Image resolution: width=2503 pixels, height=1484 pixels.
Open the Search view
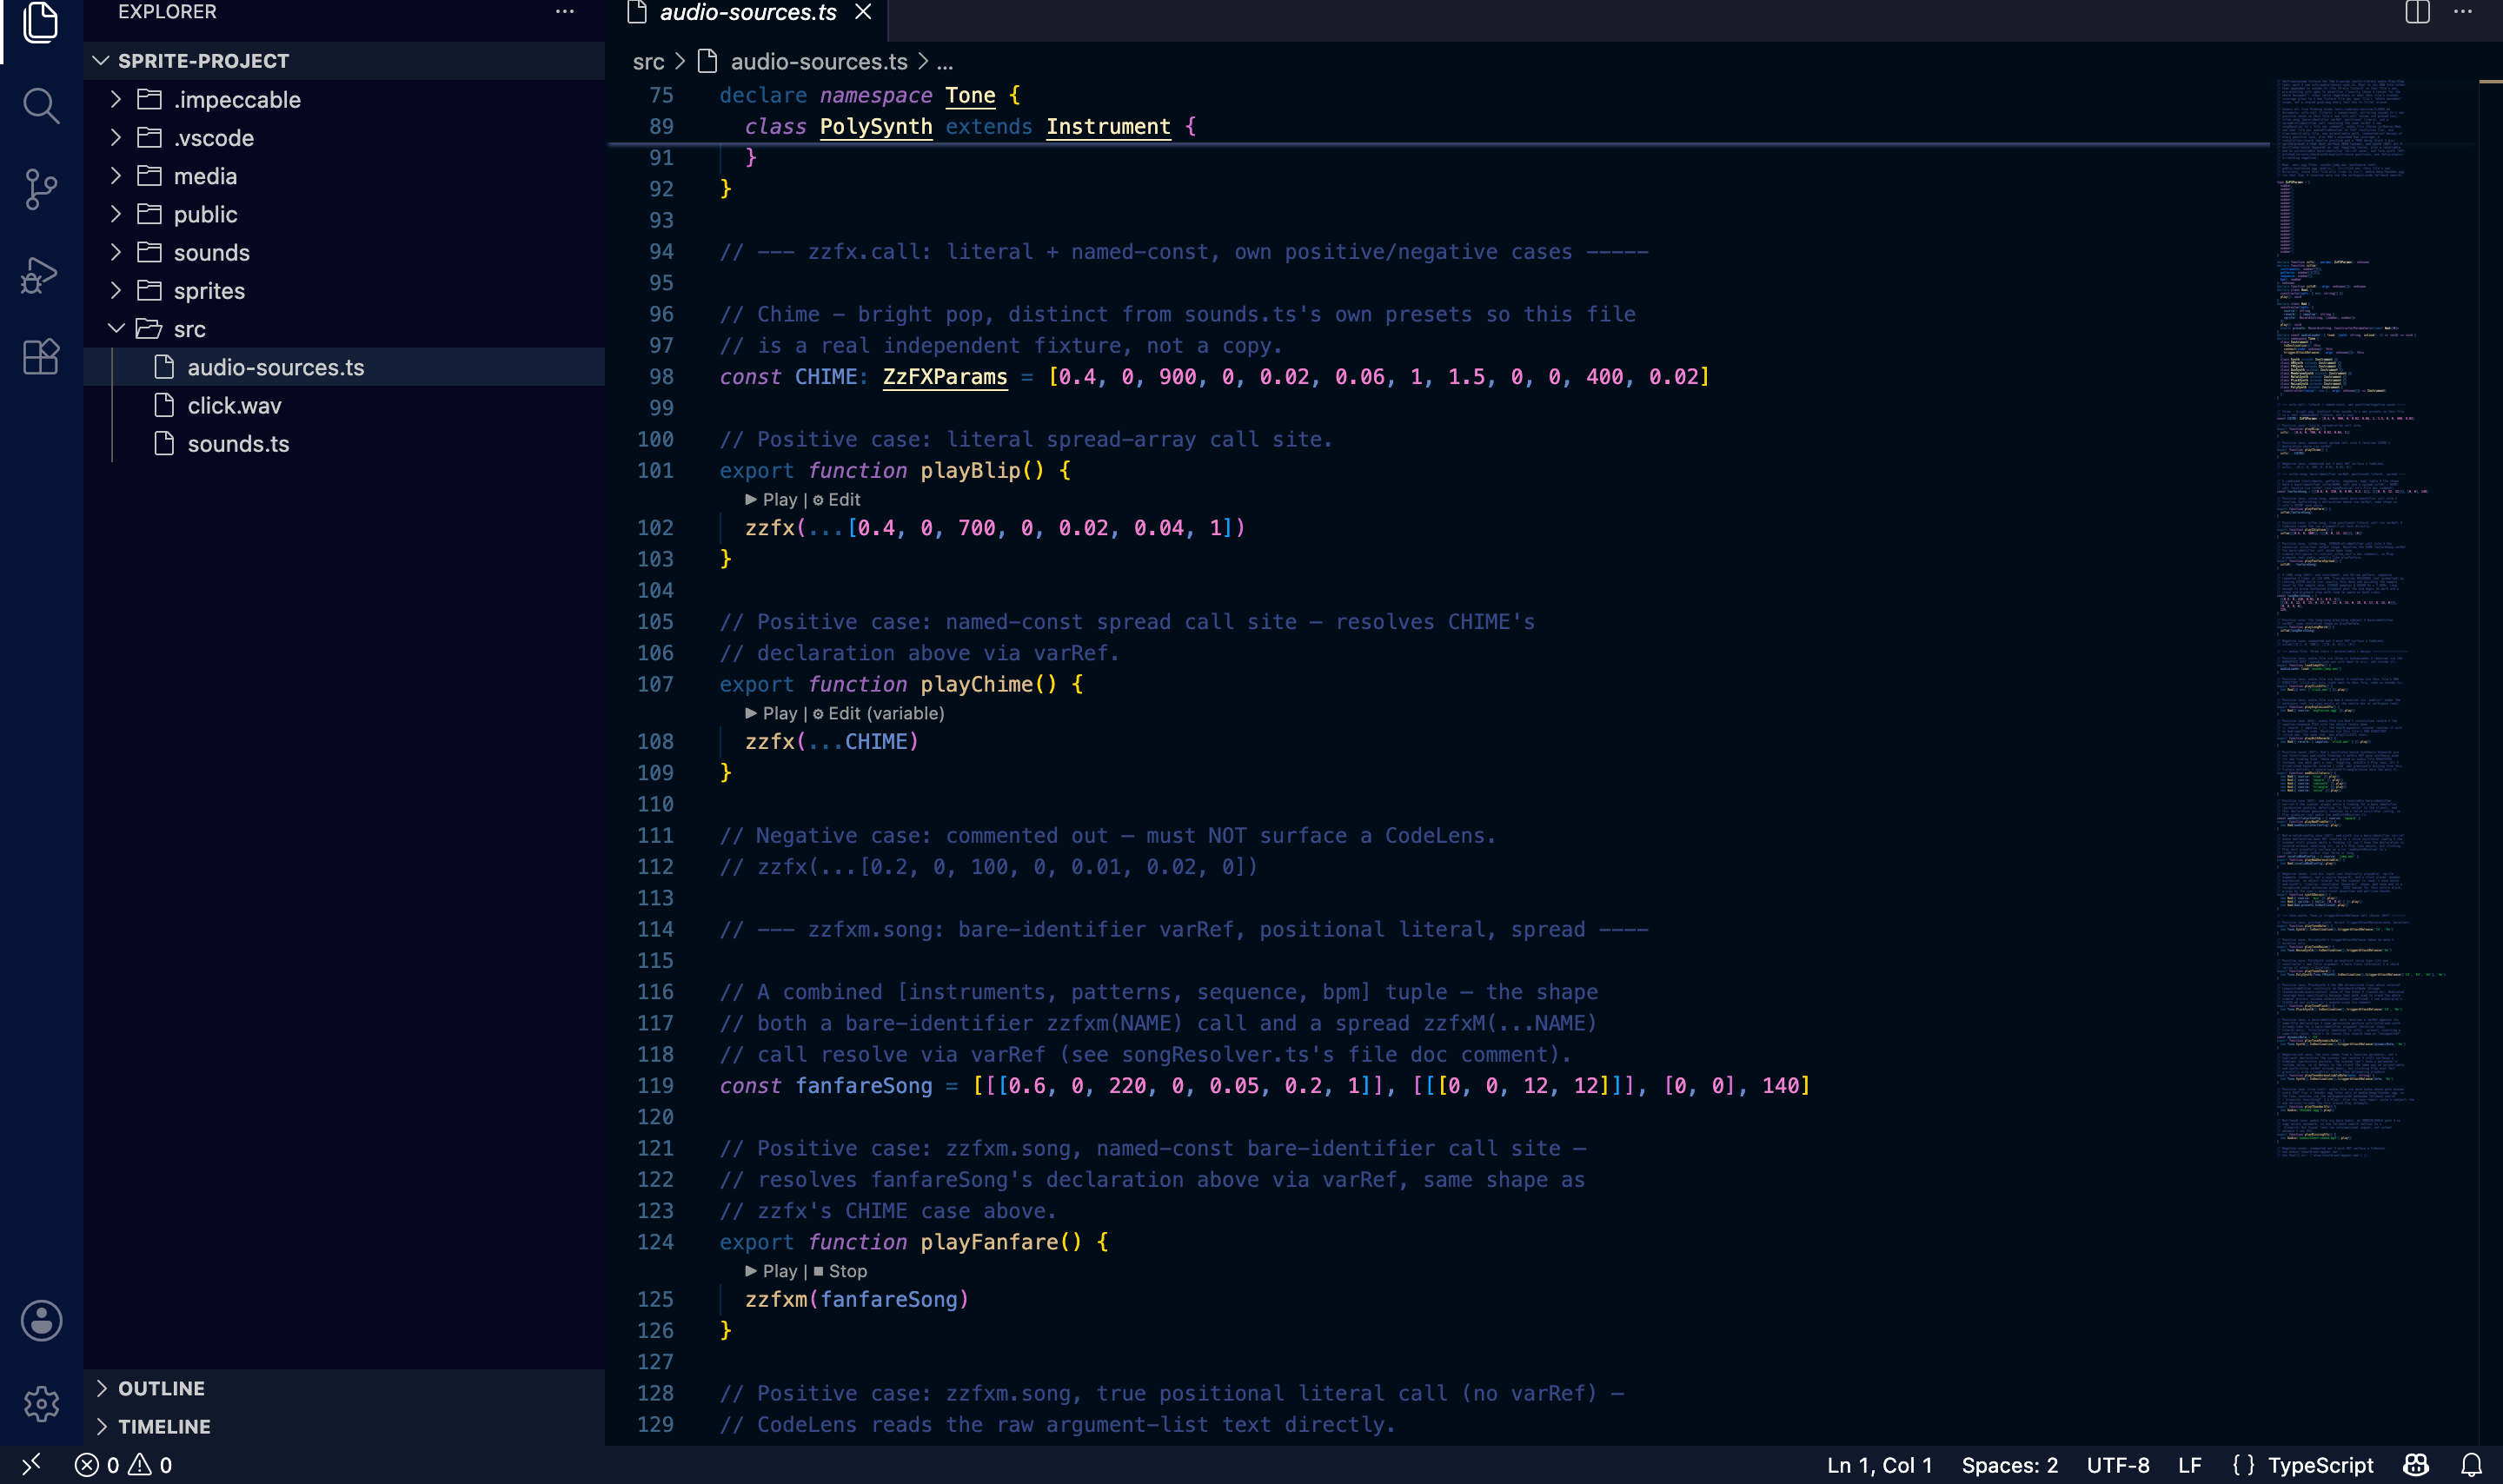coord(41,105)
